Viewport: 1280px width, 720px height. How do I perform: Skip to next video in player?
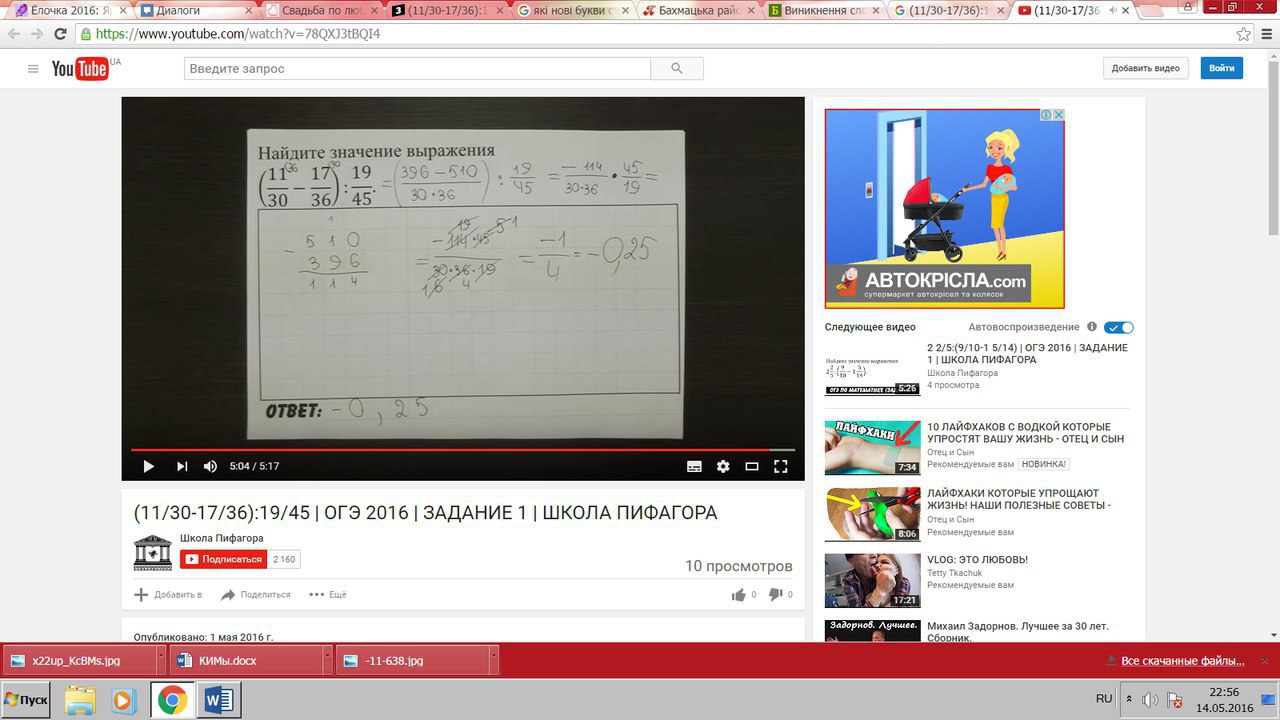(x=182, y=466)
